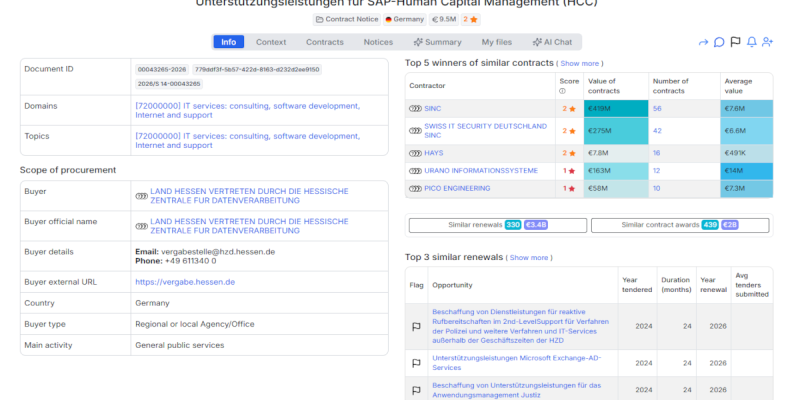Show more similar renewals
The height and width of the screenshot is (400, 800).
[x=529, y=258]
